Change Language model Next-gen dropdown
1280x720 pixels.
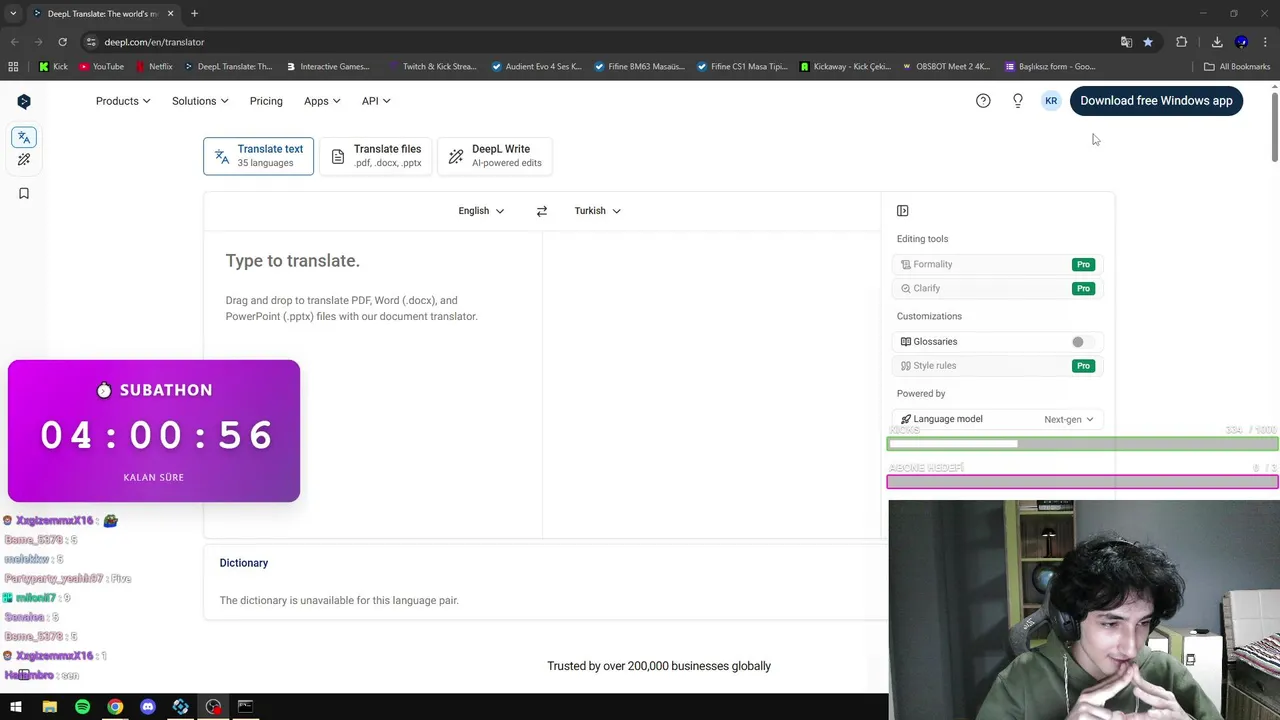click(x=1069, y=420)
